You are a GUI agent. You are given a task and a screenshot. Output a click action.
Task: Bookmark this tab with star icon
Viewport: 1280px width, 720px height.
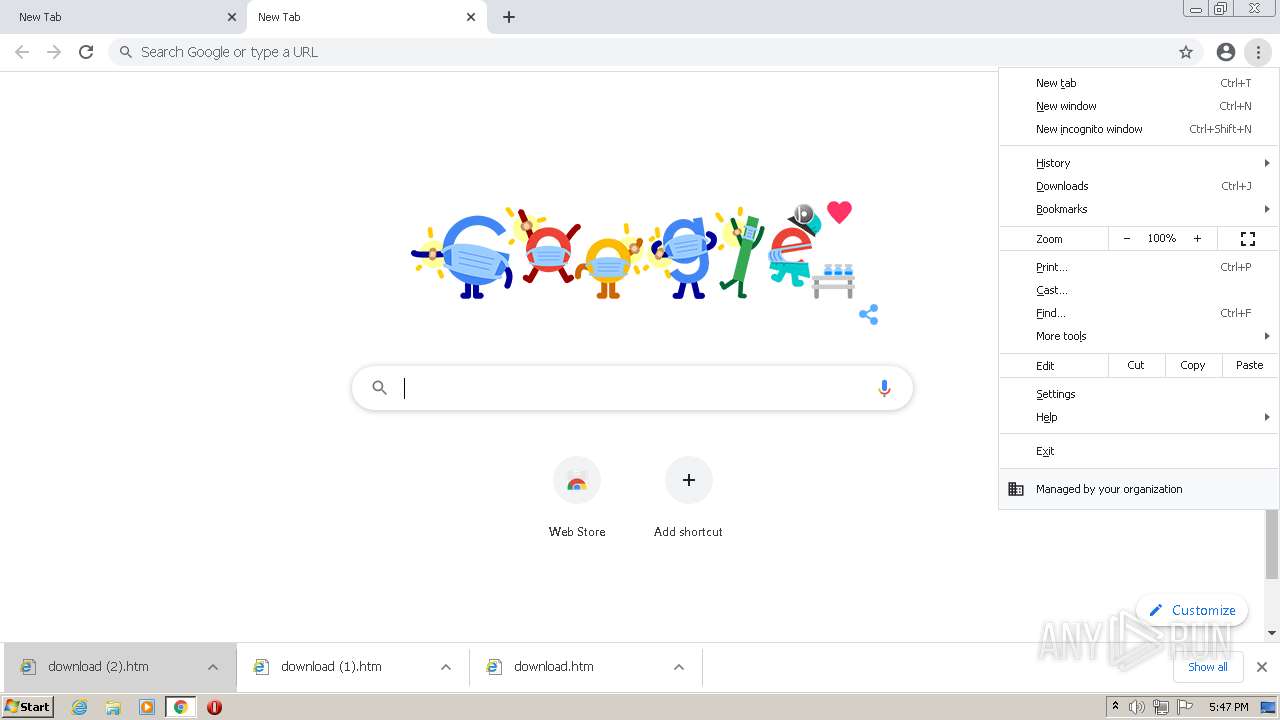(x=1186, y=52)
